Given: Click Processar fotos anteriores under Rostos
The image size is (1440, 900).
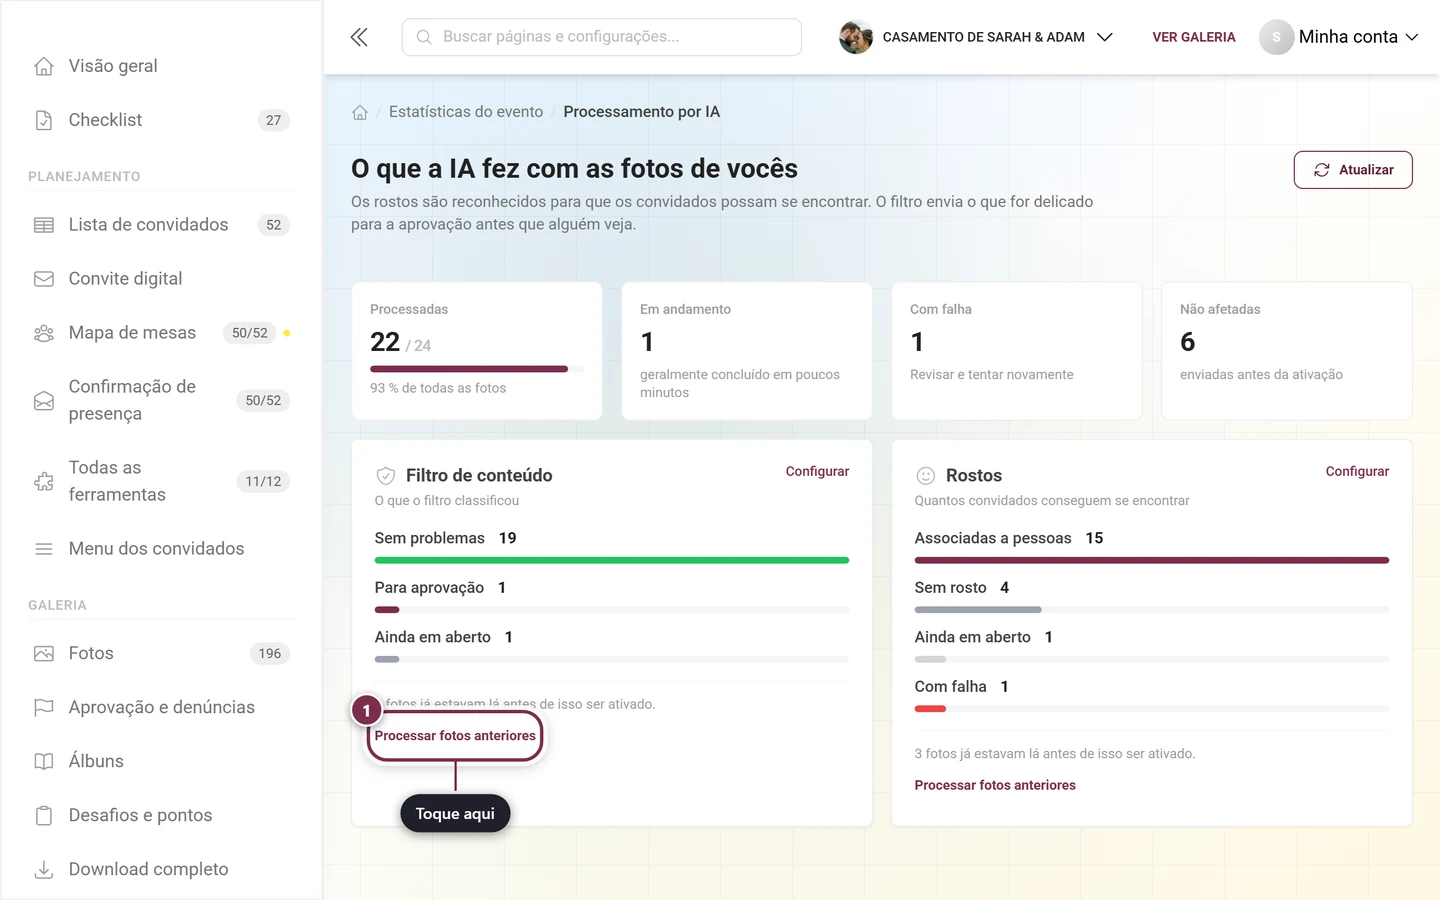Looking at the screenshot, I should coord(995,785).
